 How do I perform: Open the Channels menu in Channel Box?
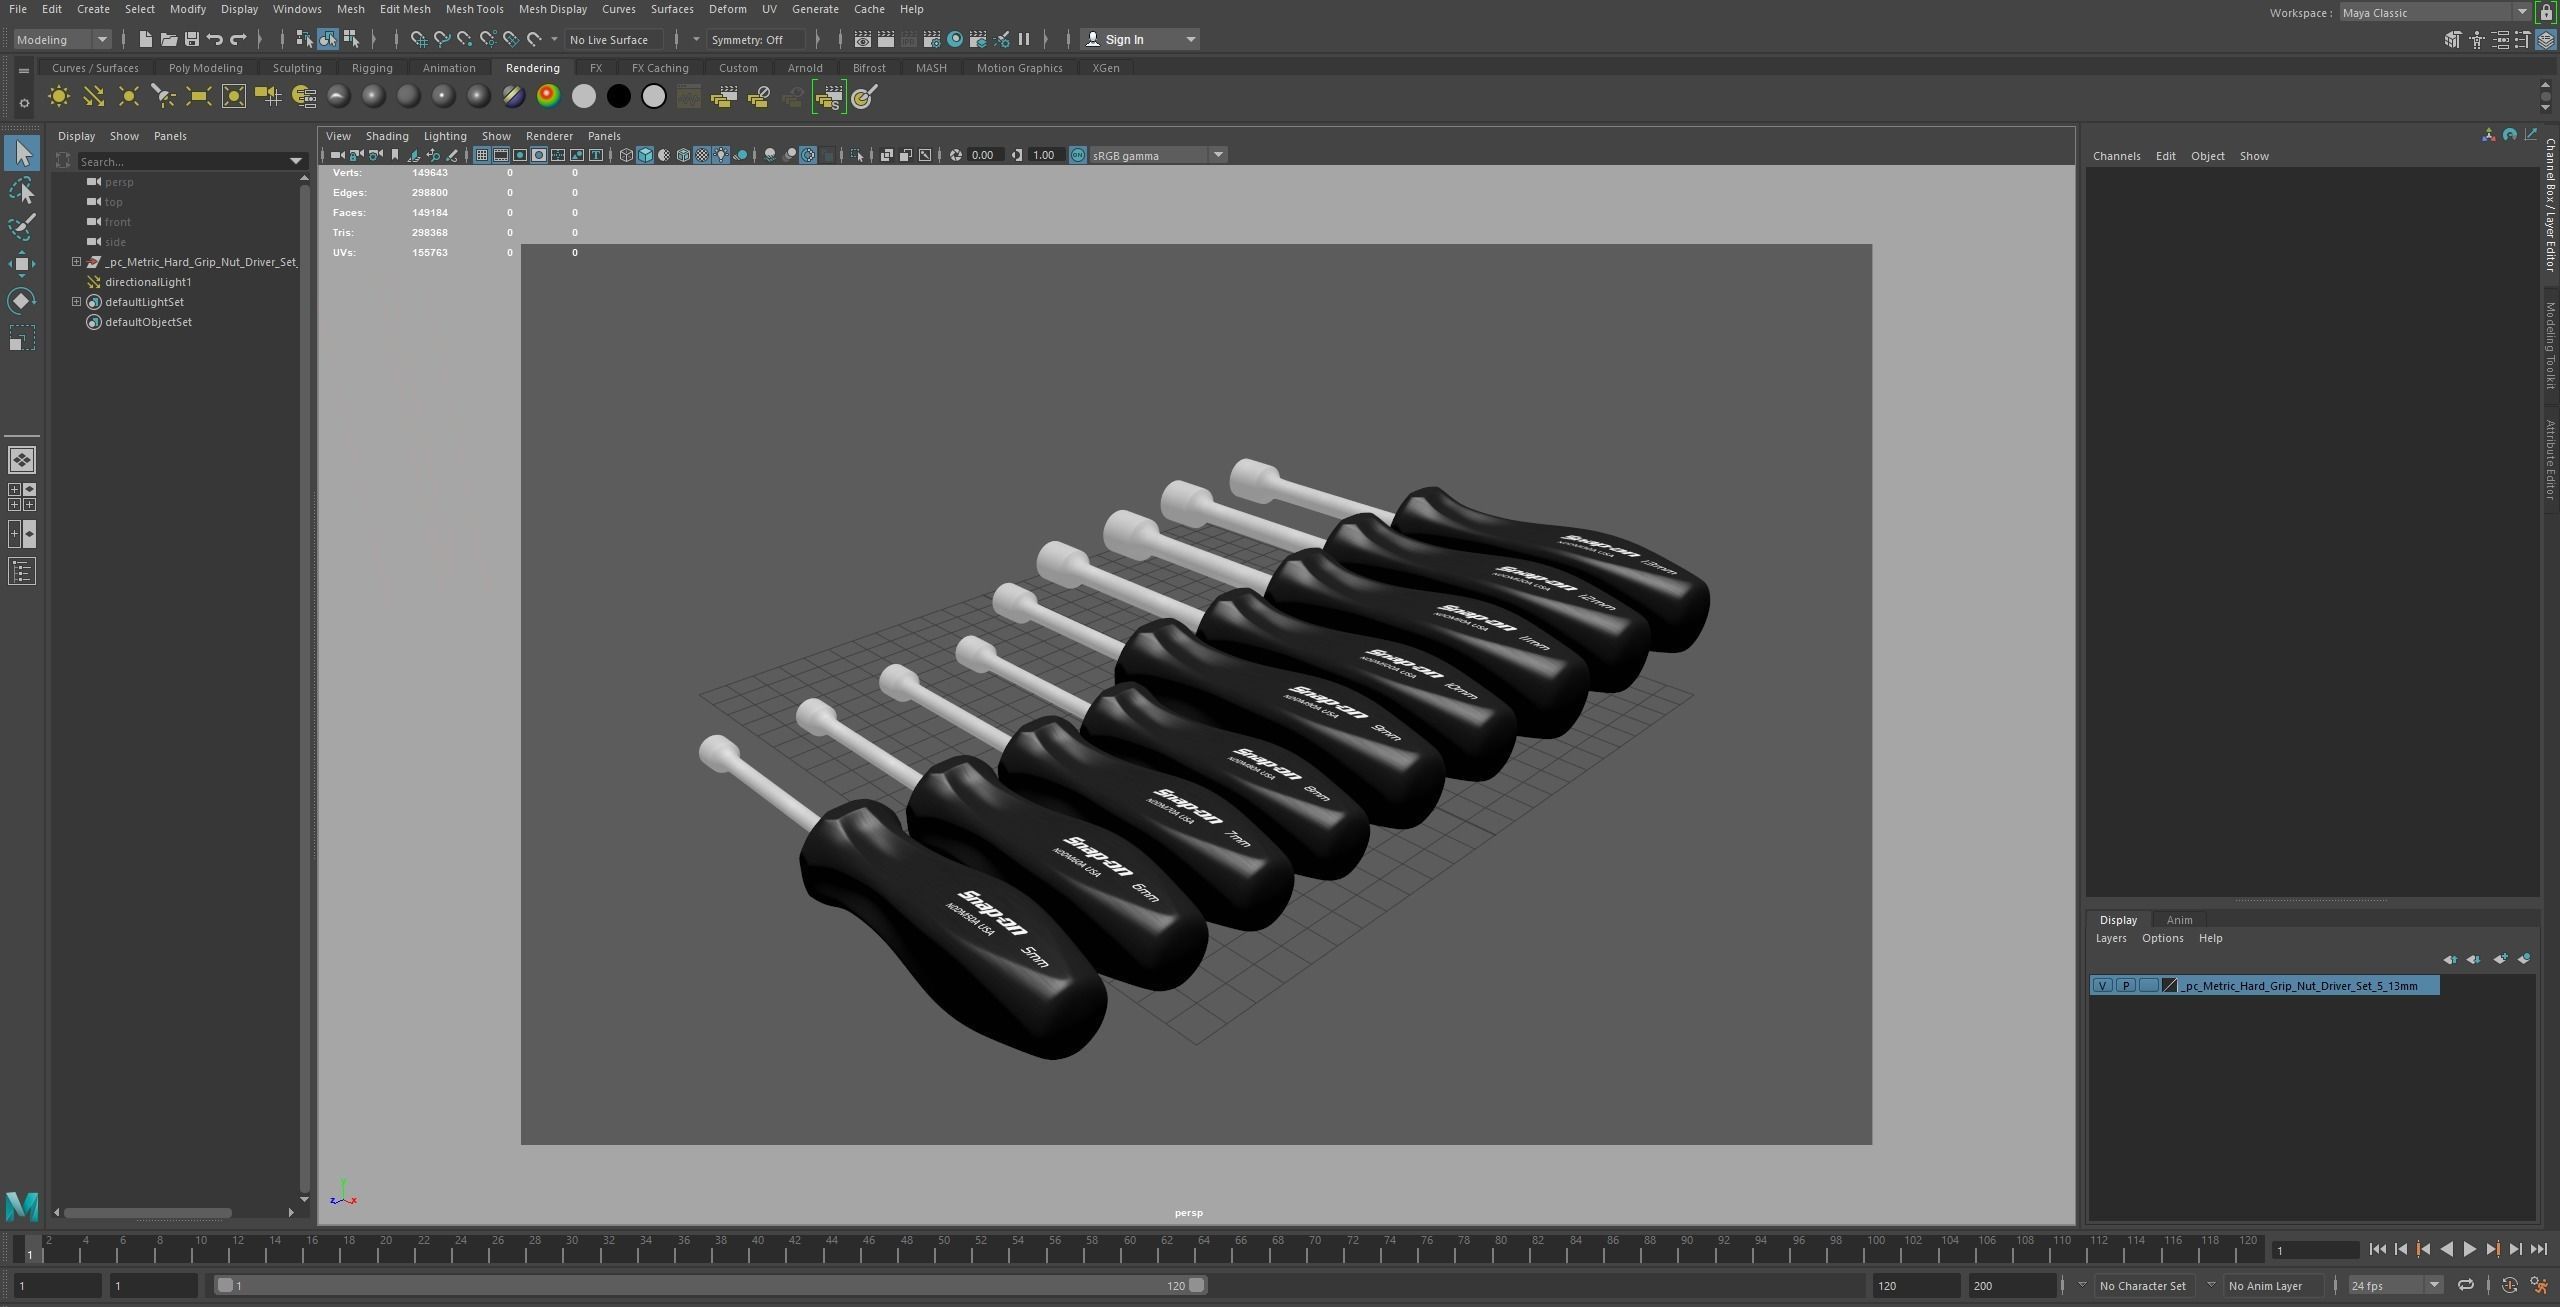2116,156
